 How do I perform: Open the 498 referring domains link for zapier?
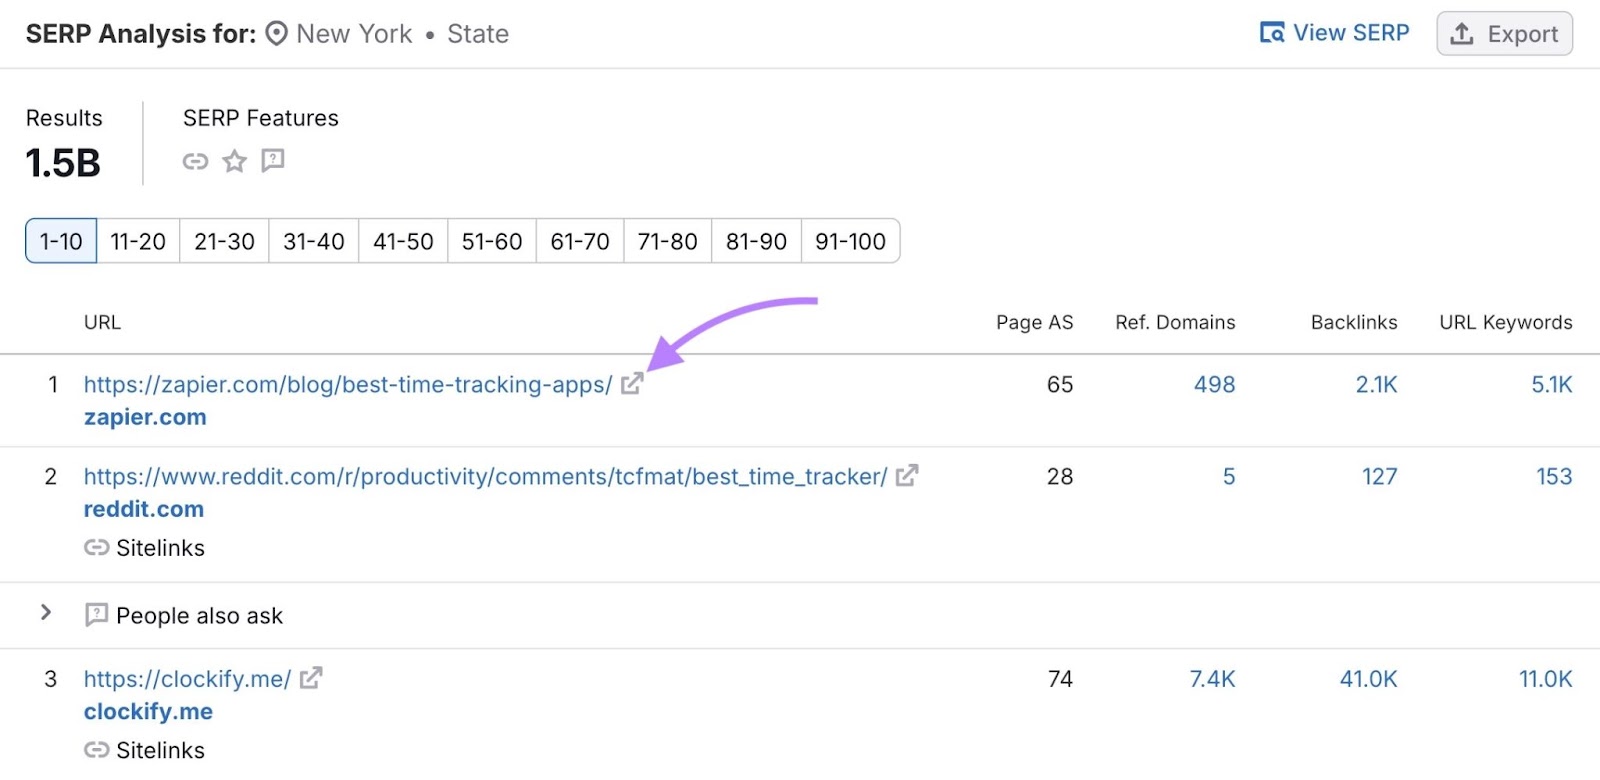click(x=1213, y=385)
